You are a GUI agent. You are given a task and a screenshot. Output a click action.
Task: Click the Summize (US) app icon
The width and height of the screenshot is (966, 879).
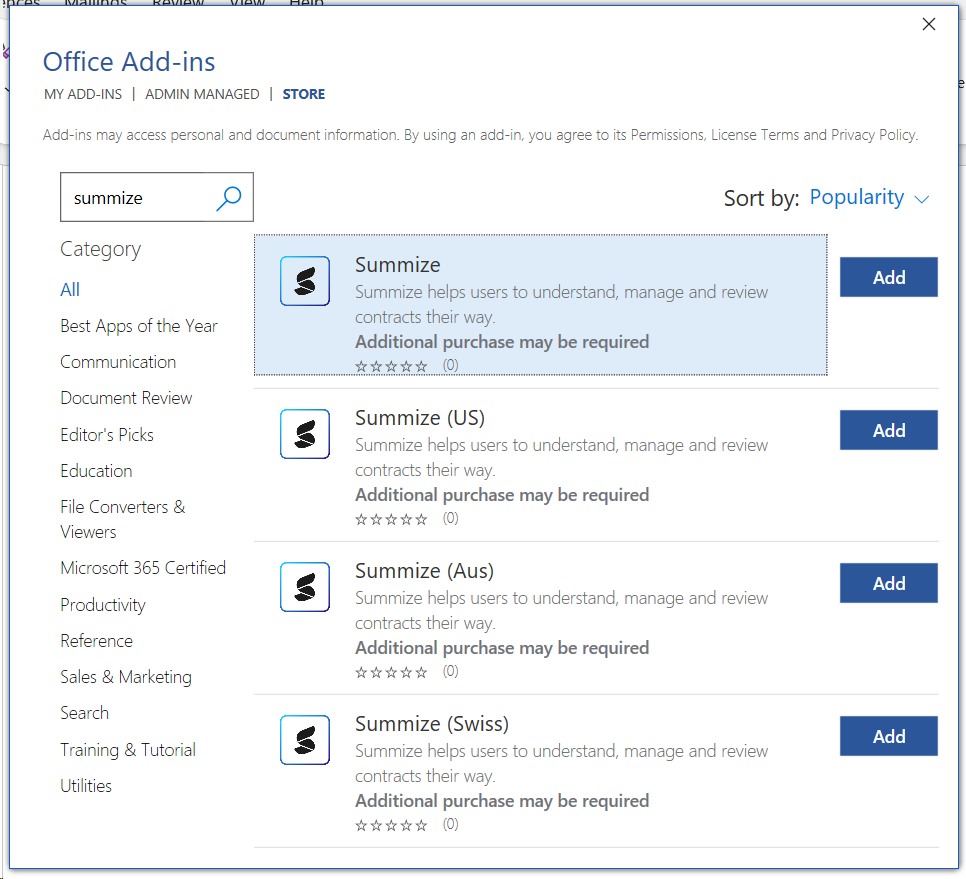click(x=304, y=434)
